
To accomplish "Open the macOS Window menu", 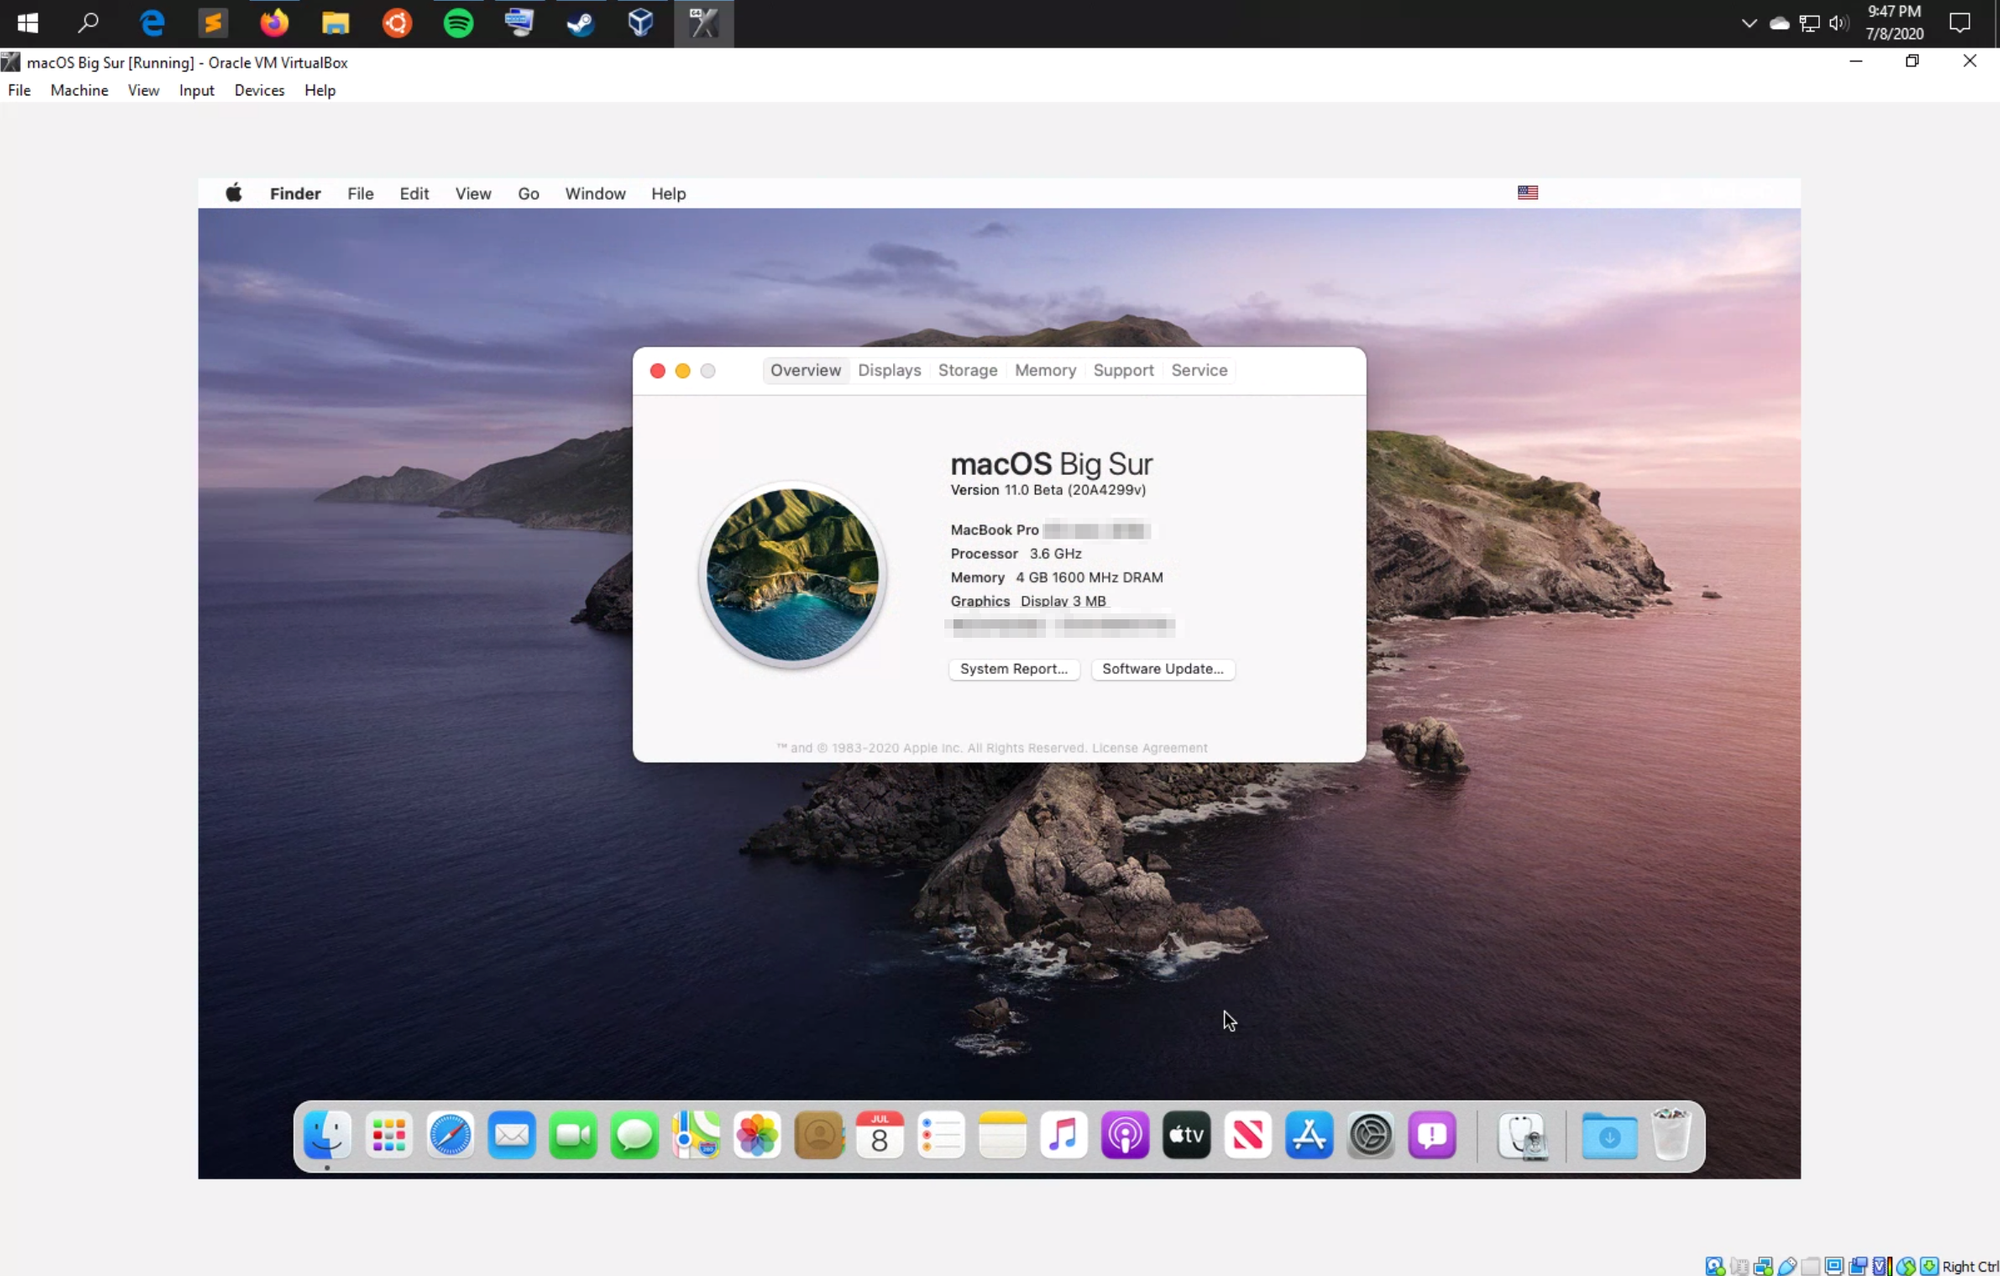I will tap(595, 194).
